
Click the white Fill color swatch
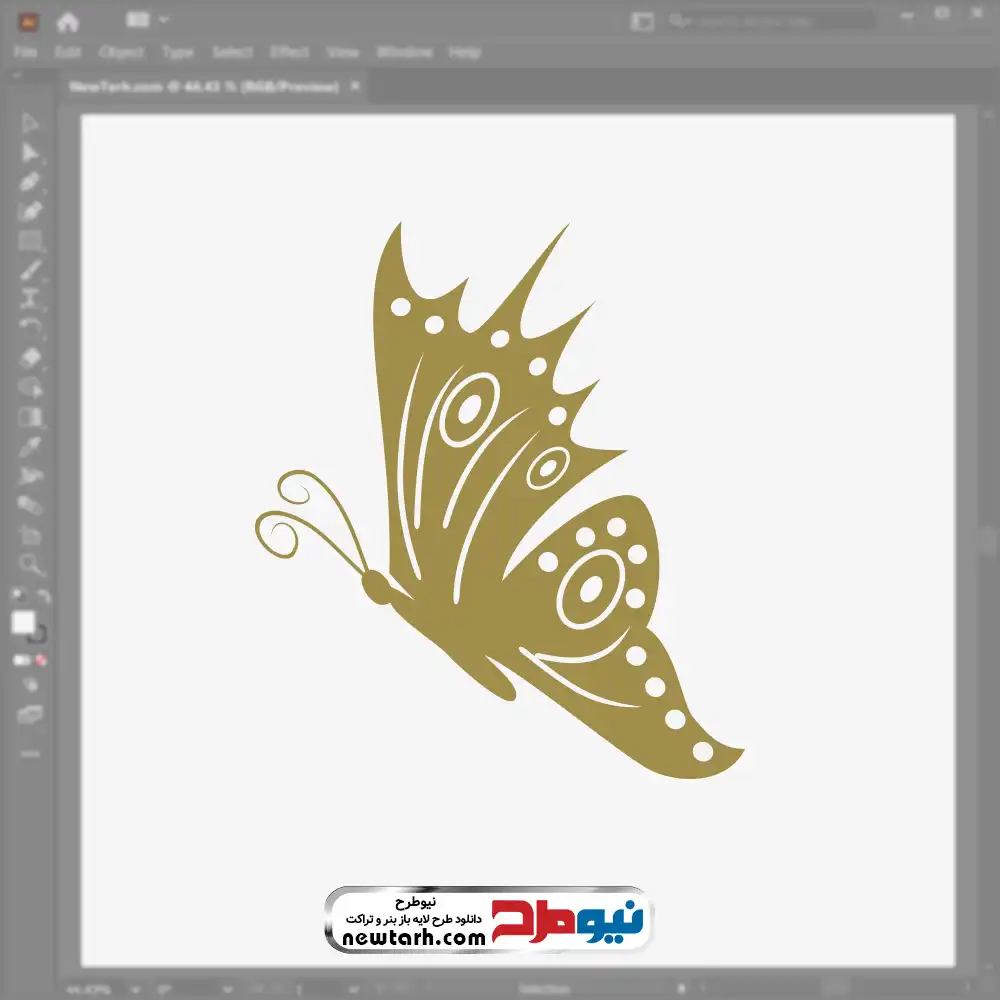click(23, 622)
